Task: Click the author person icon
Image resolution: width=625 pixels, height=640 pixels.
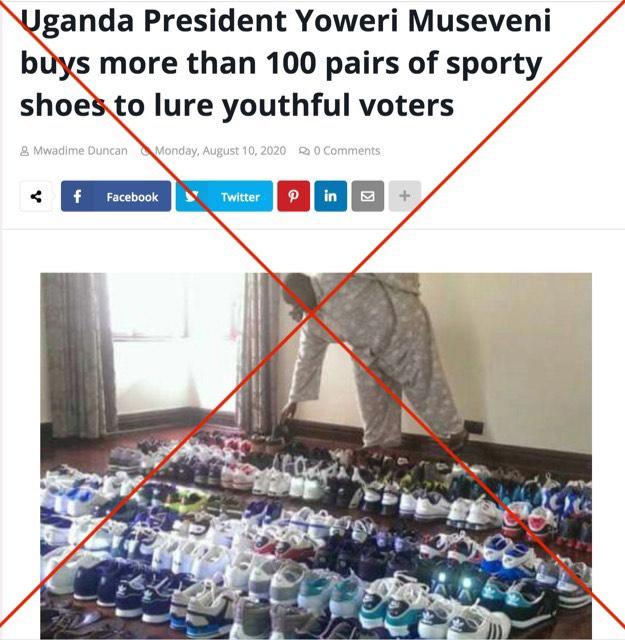Action: 24,151
